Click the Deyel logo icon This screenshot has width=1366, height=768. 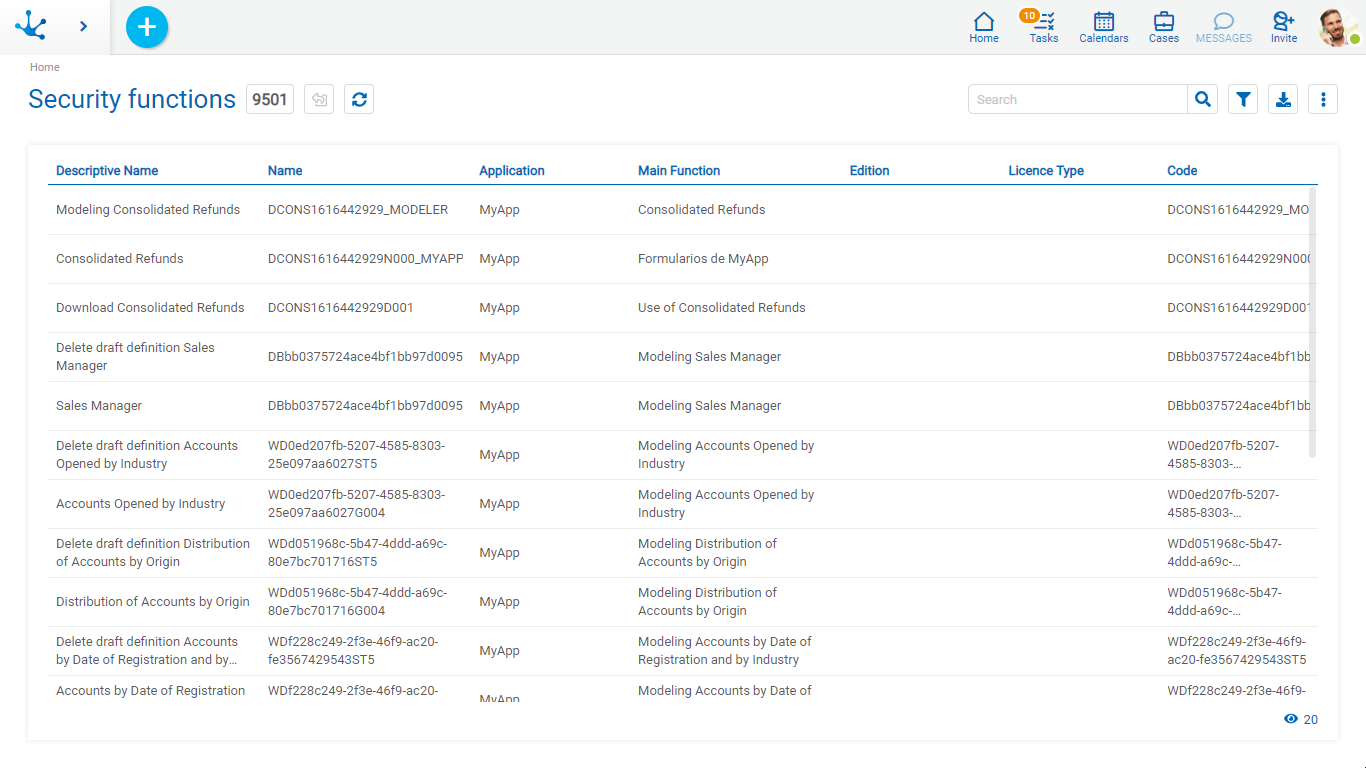point(31,26)
